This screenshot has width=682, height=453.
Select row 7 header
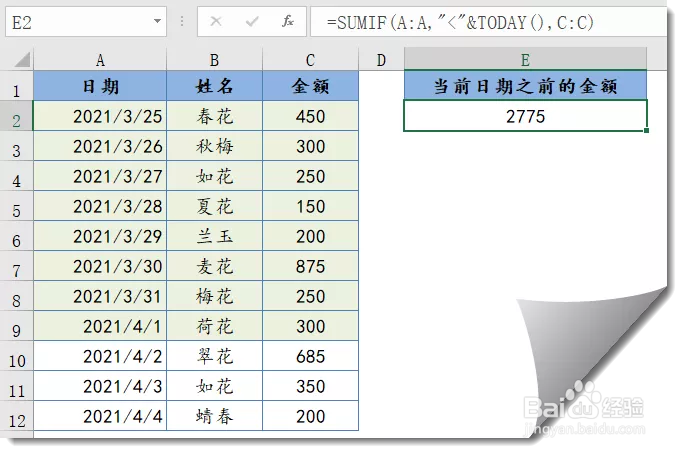click(x=17, y=266)
